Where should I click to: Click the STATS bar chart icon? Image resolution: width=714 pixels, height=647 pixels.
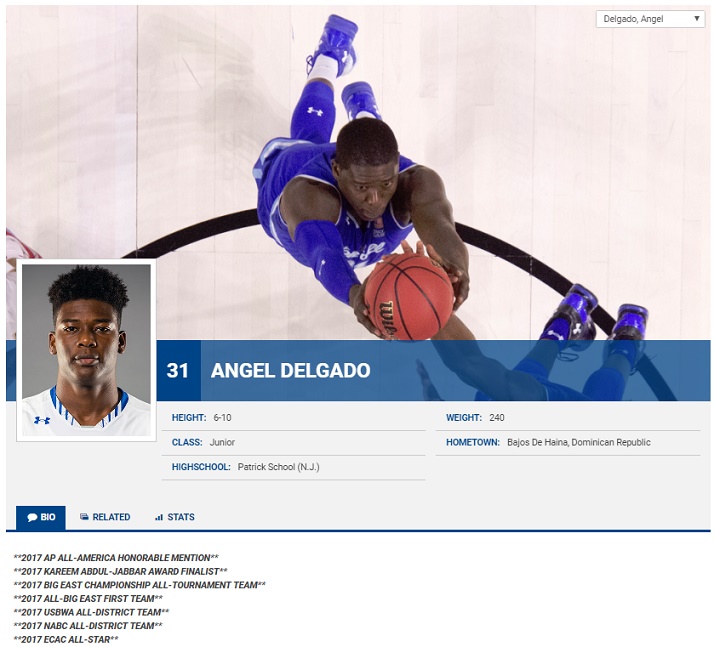159,518
